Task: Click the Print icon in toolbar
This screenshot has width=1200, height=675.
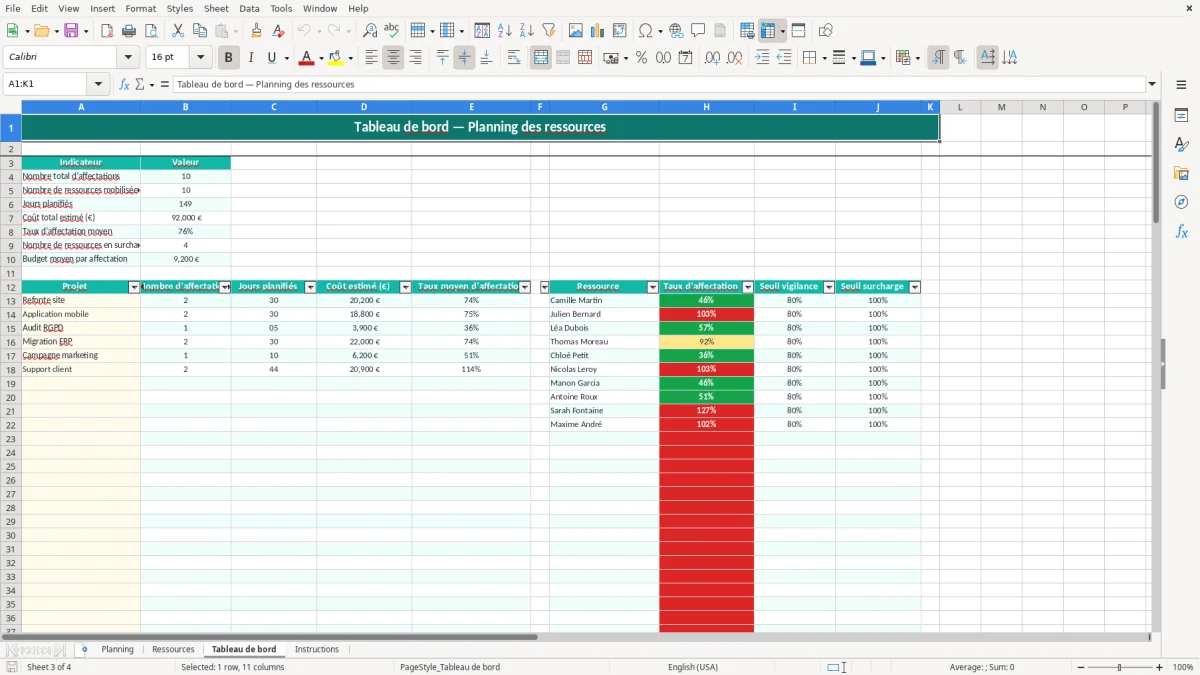Action: (129, 31)
